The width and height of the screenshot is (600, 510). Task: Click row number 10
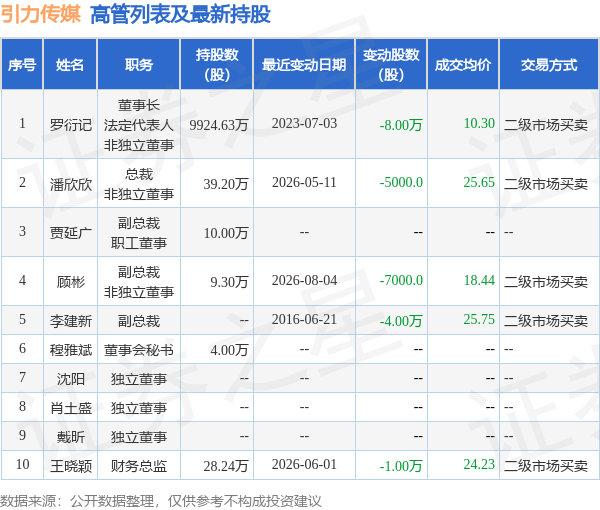(x=23, y=464)
